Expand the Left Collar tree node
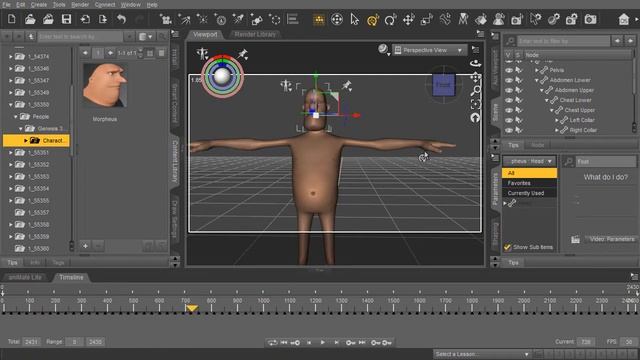Image resolution: width=640 pixels, height=360 pixels. (557, 120)
